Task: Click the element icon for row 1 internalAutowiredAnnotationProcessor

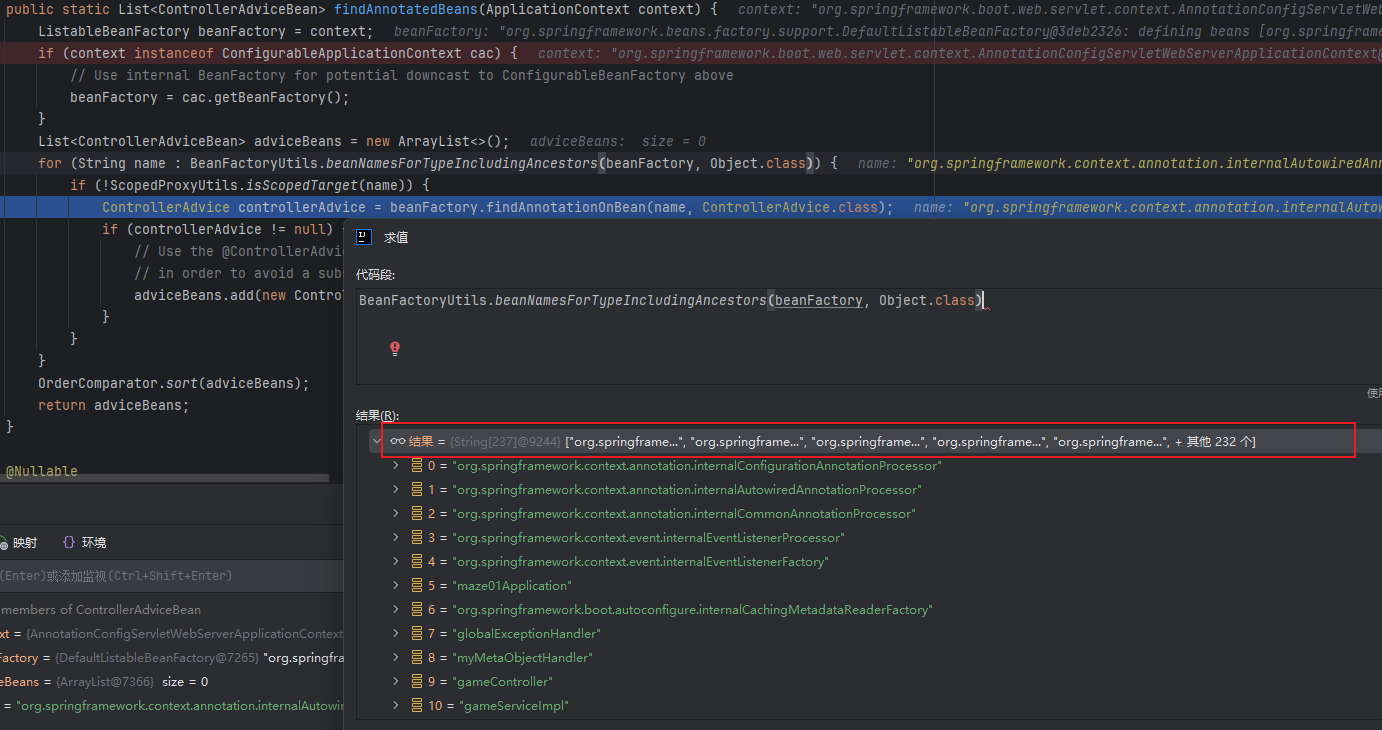Action: (x=417, y=490)
